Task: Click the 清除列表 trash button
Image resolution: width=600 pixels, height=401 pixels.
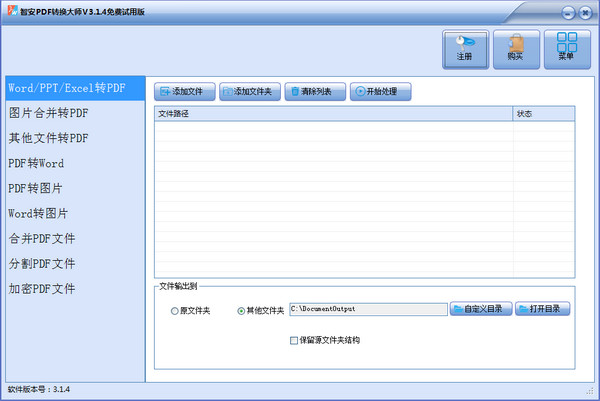Action: click(x=315, y=91)
